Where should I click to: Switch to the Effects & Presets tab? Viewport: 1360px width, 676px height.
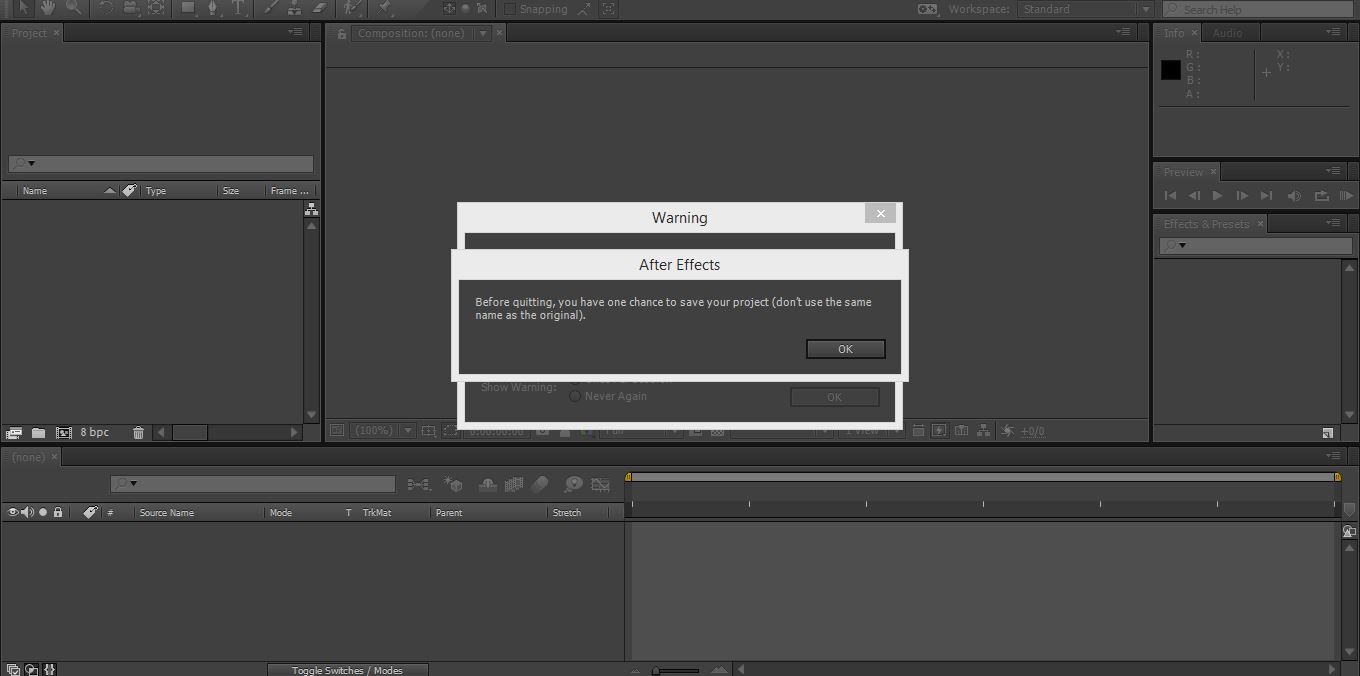[x=1206, y=224]
